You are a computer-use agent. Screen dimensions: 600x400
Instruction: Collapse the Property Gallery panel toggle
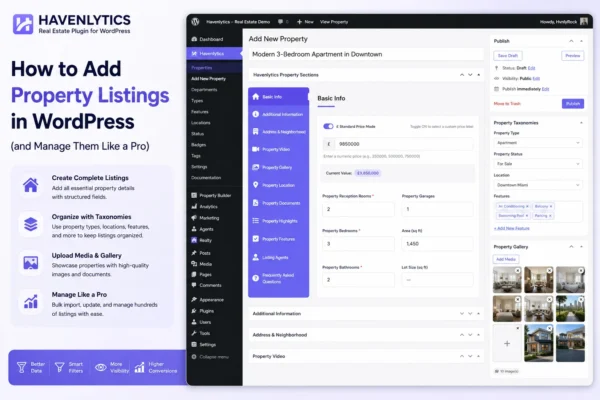pos(581,247)
